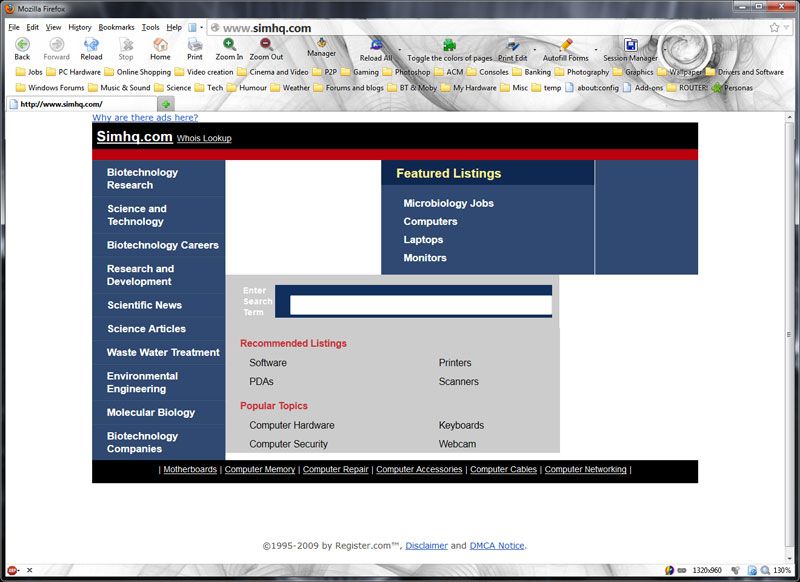Click inside the Enter Search Term field
The height and width of the screenshot is (582, 800).
(x=421, y=305)
